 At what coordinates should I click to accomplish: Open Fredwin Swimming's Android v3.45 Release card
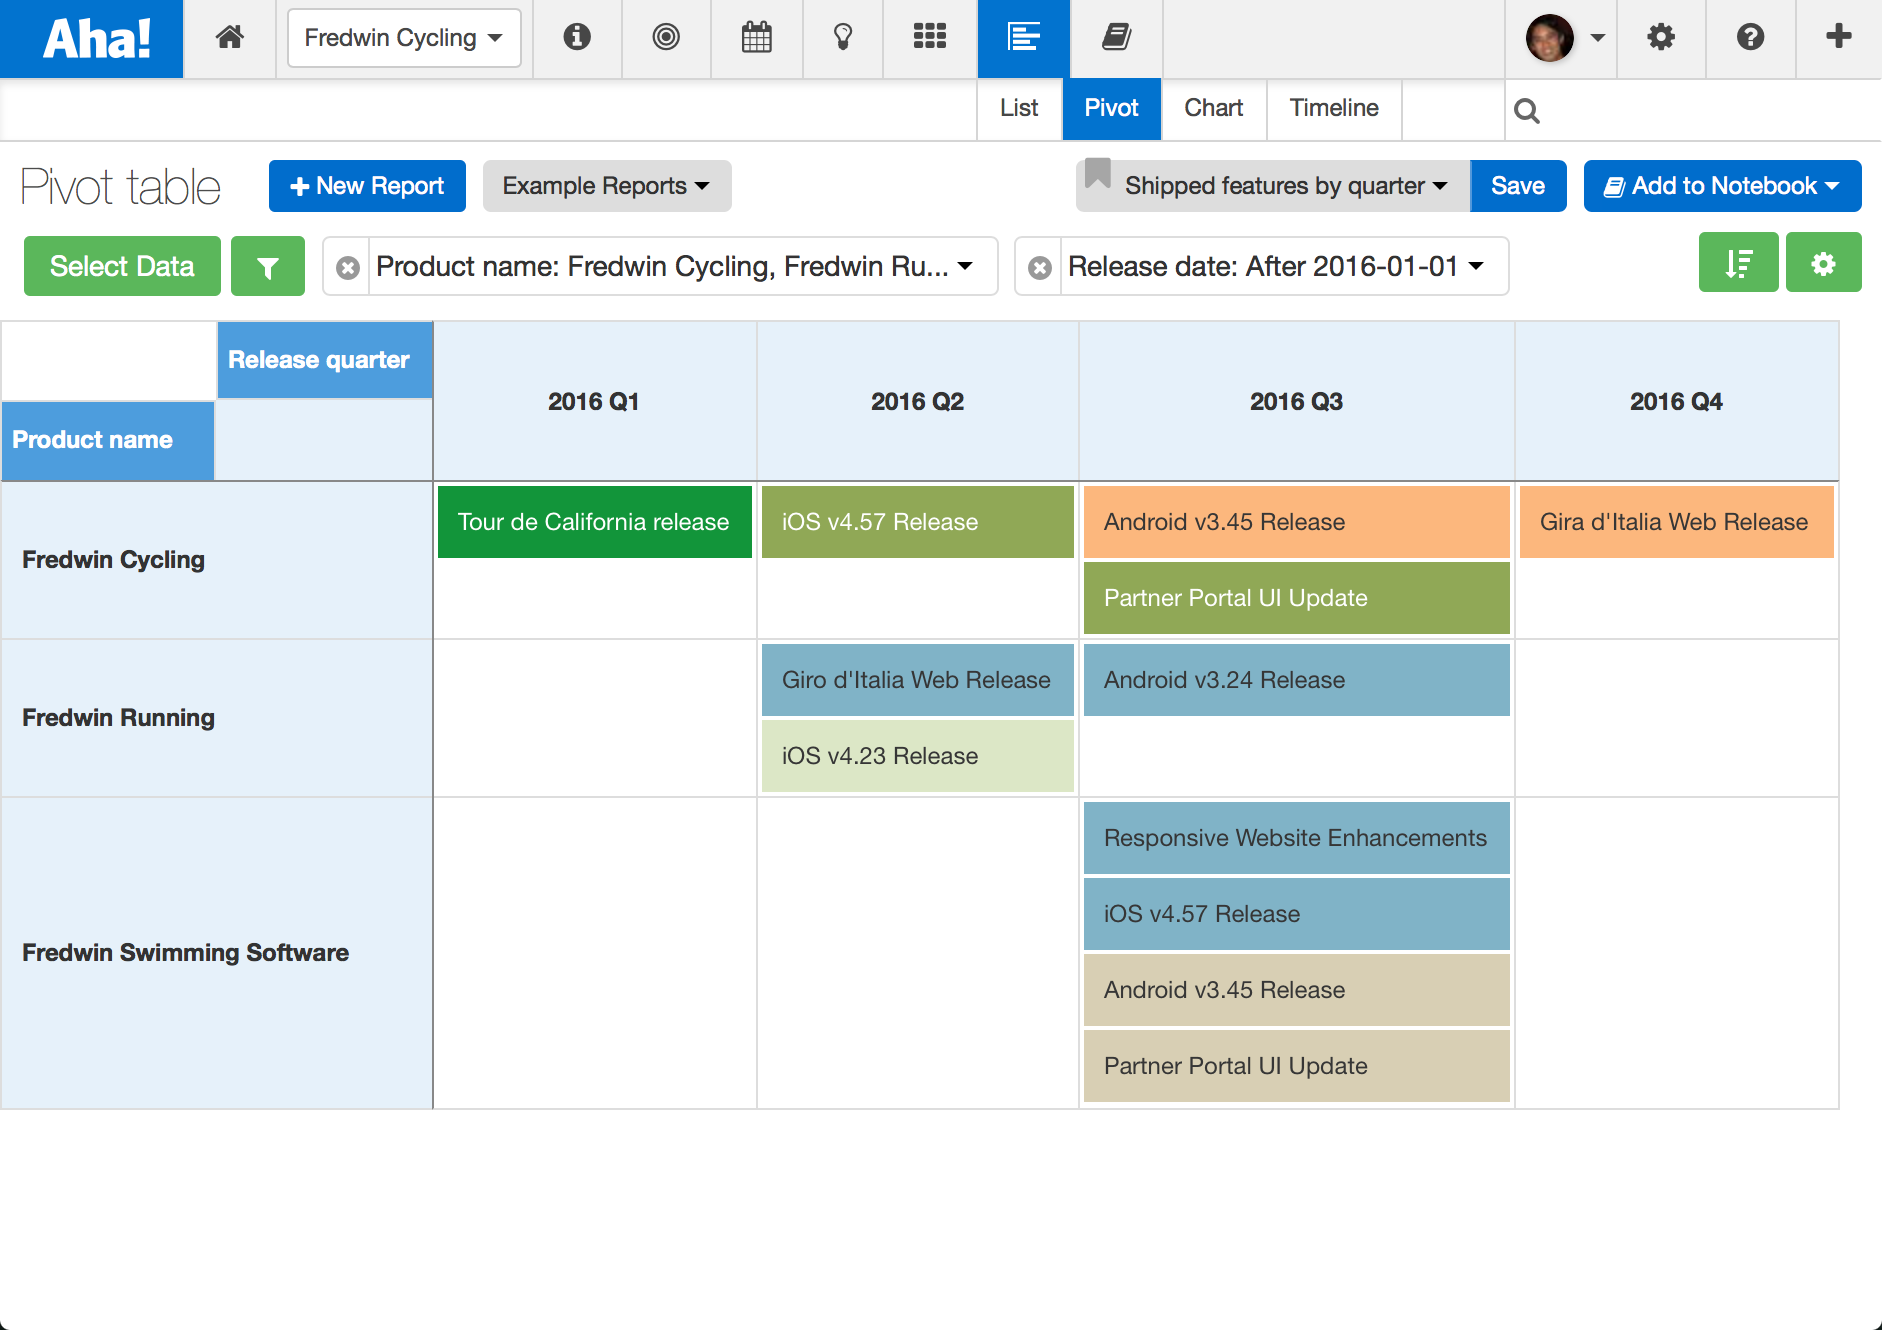pyautogui.click(x=1297, y=990)
